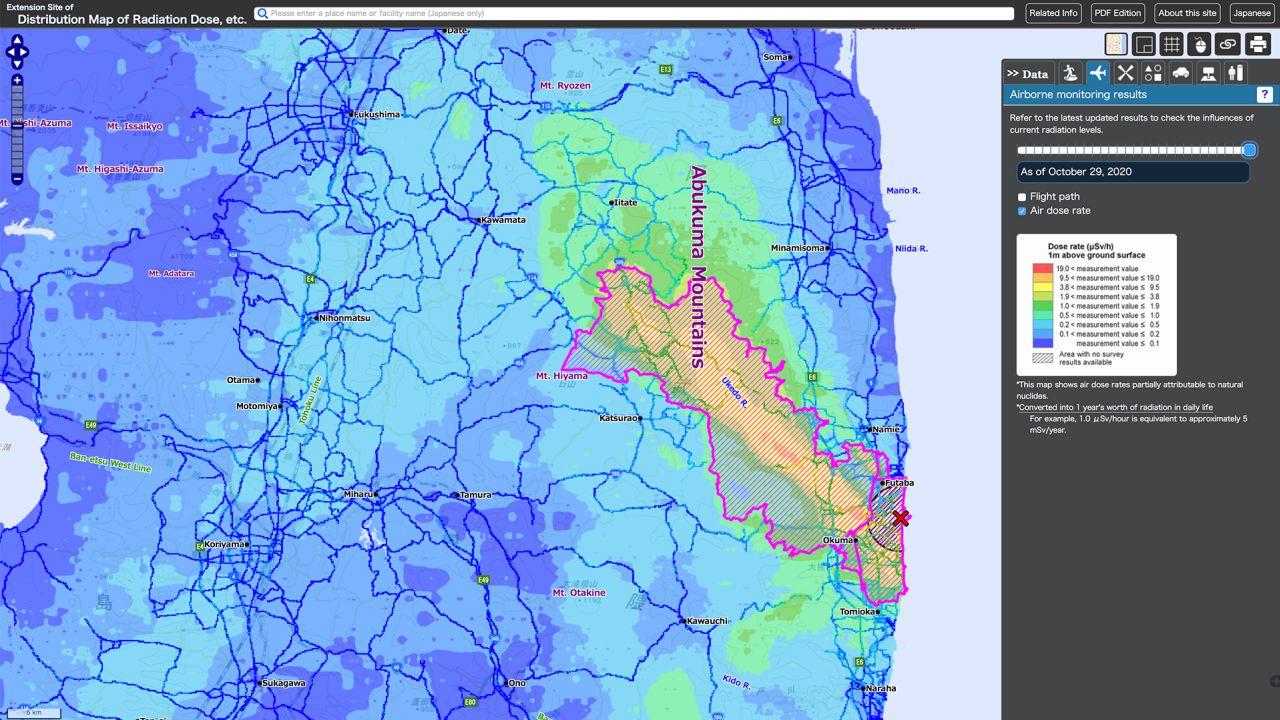Click the Futaba town label
The height and width of the screenshot is (720, 1280).
tap(899, 483)
